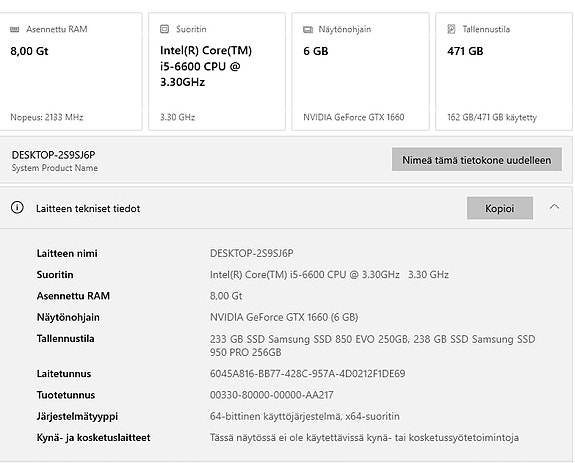This screenshot has height=463, width=575.
Task: Click the processor Suoritin icon
Action: click(165, 29)
